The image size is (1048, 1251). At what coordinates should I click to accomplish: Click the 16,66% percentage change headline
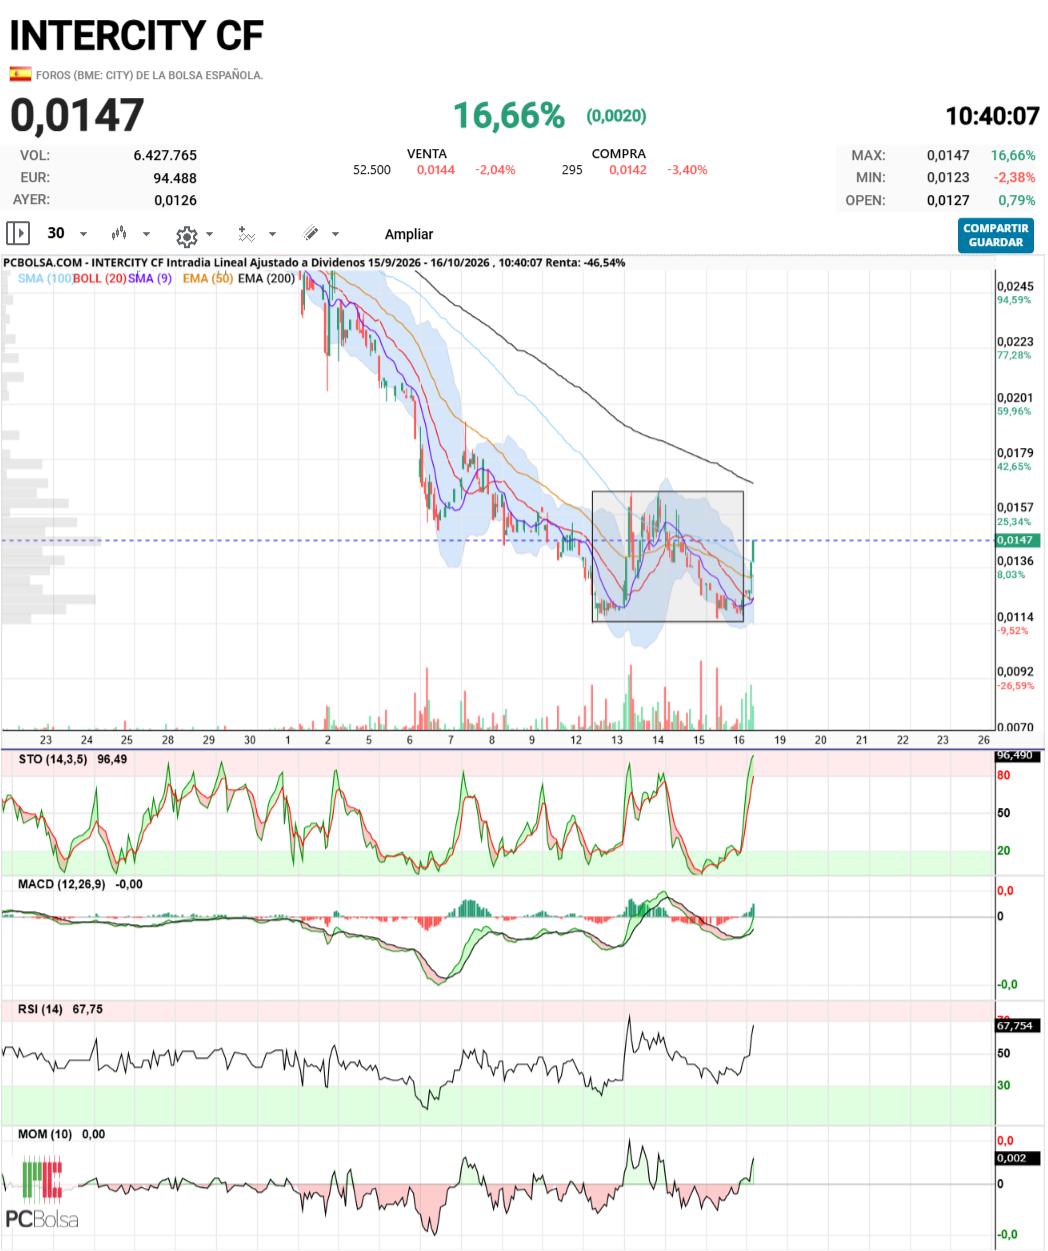(x=509, y=115)
